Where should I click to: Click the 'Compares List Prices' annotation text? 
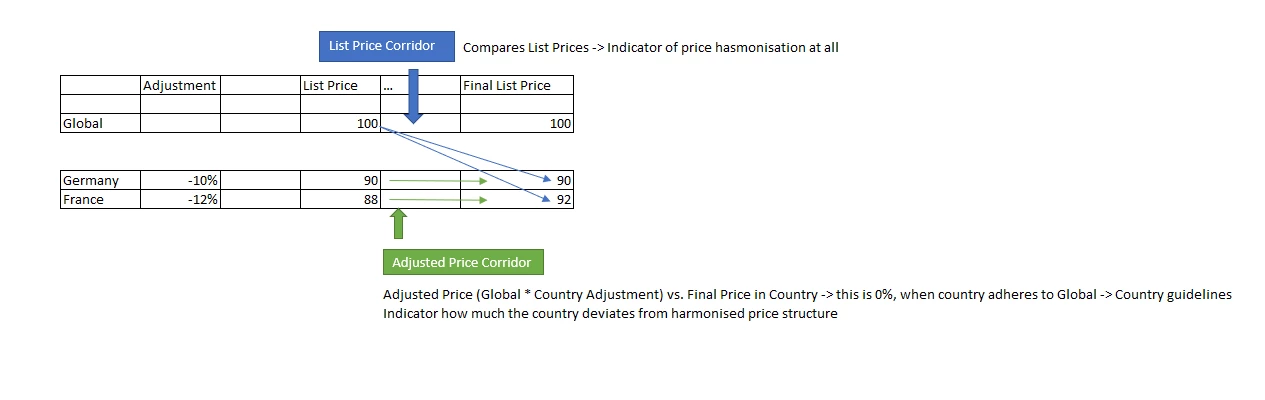point(650,47)
